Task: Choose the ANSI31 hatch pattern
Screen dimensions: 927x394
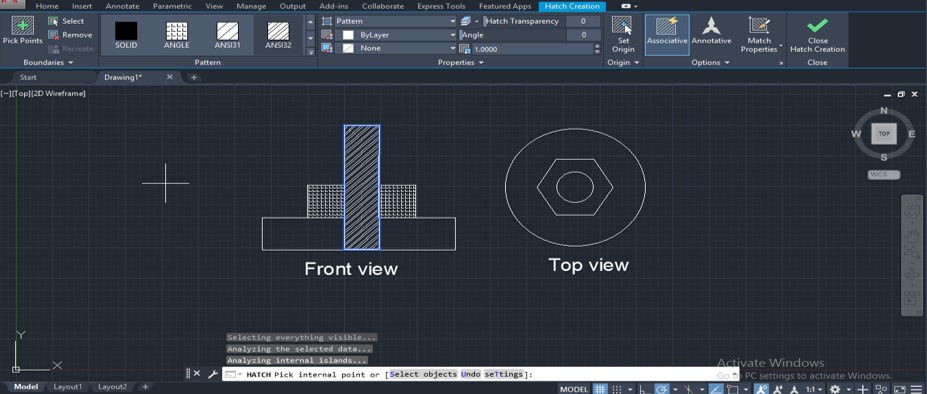Action: click(x=228, y=35)
